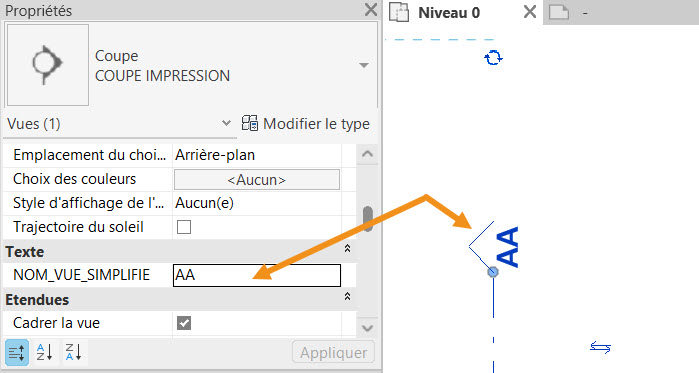Sort properties Z to A descending
This screenshot has height=373, width=699.
point(73,352)
